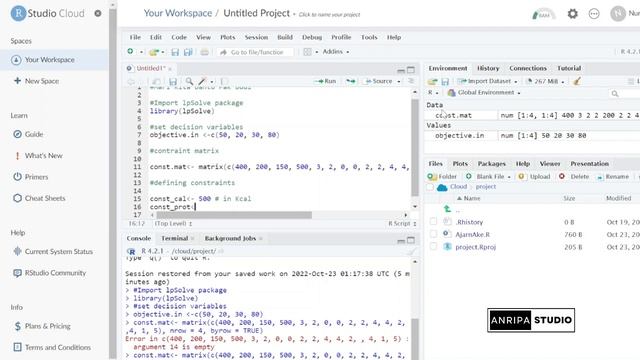Expand the Blank File dropdown
Image resolution: width=640 pixels, height=360 pixels.
tap(509, 177)
